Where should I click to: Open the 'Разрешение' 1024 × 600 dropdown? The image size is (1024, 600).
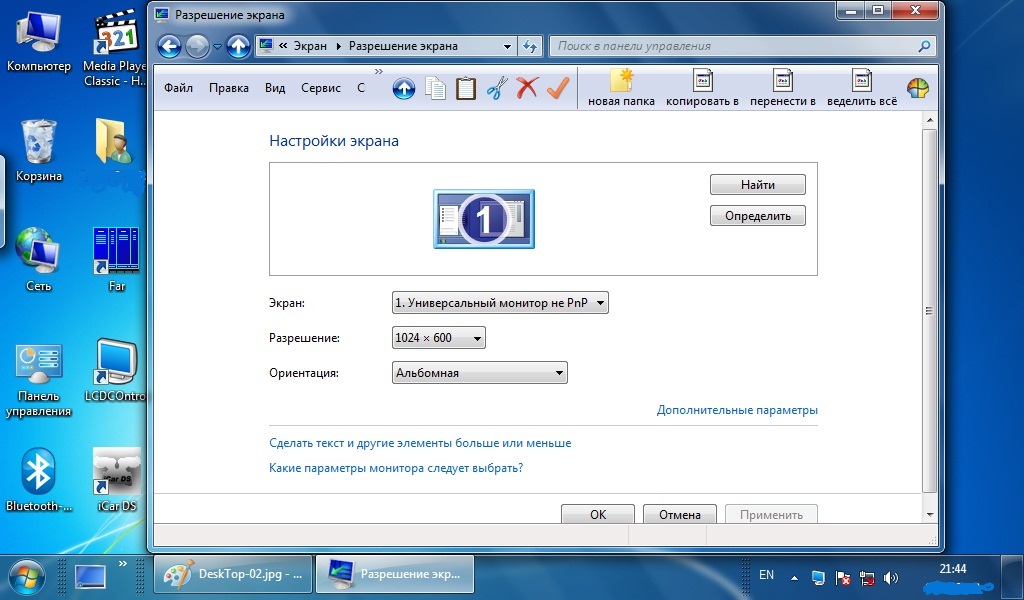coord(439,338)
